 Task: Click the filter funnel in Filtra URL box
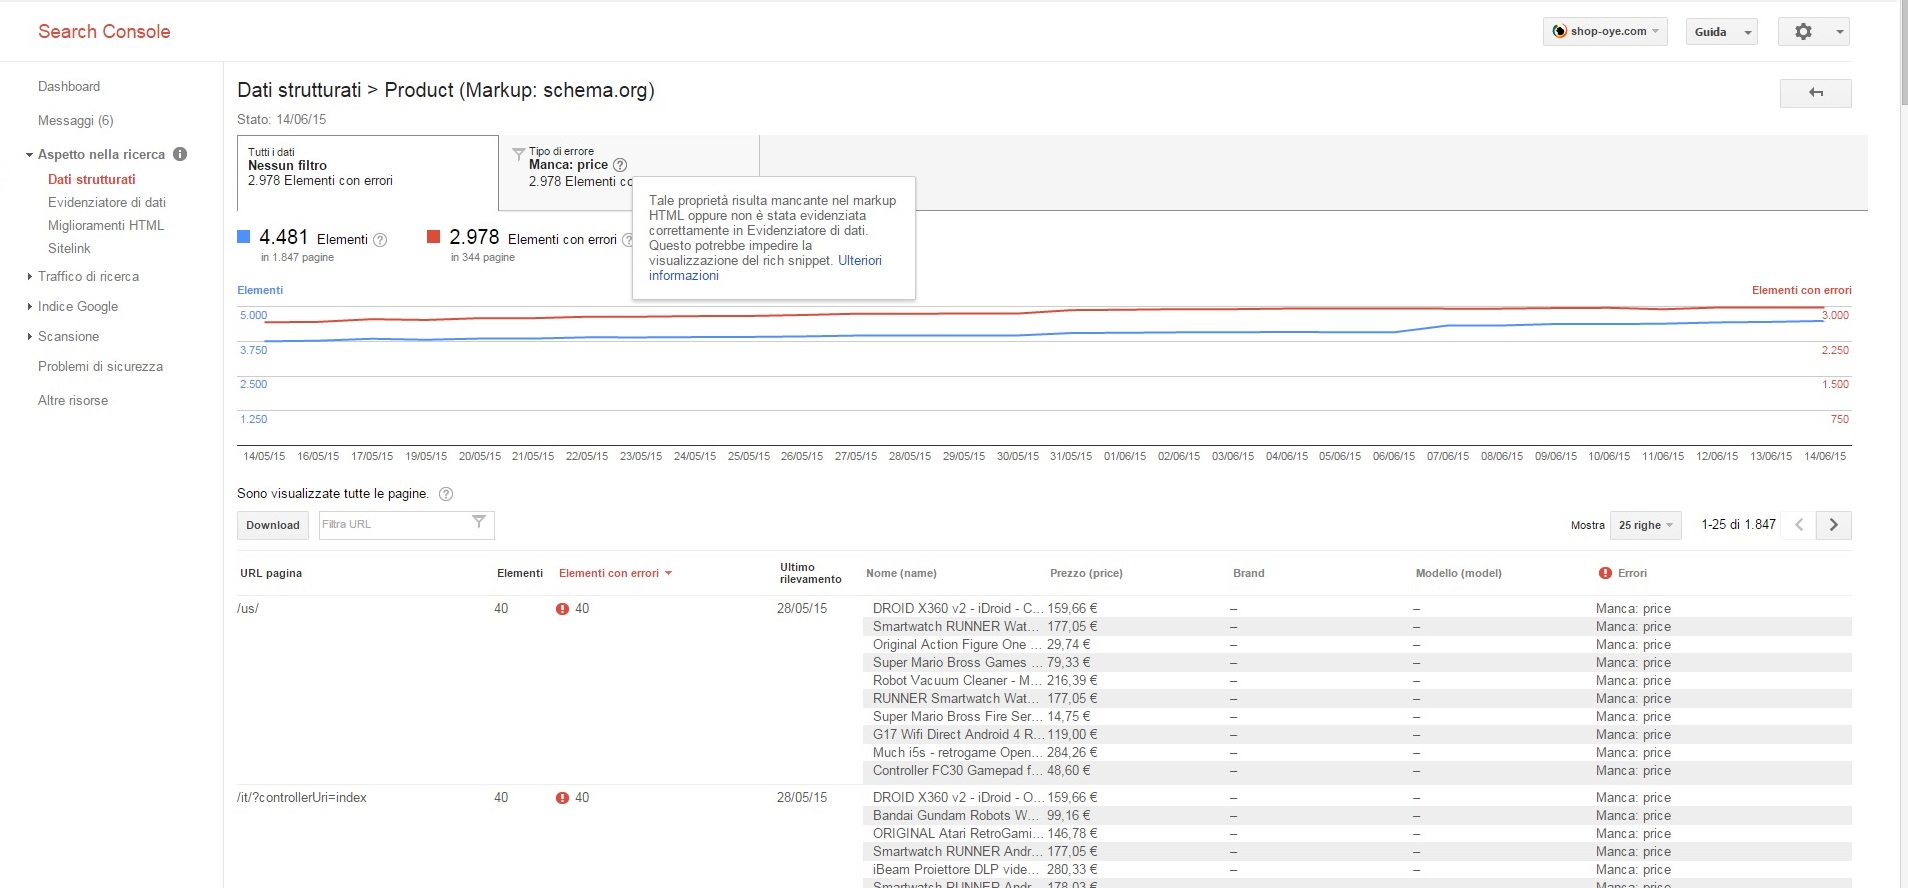[479, 522]
